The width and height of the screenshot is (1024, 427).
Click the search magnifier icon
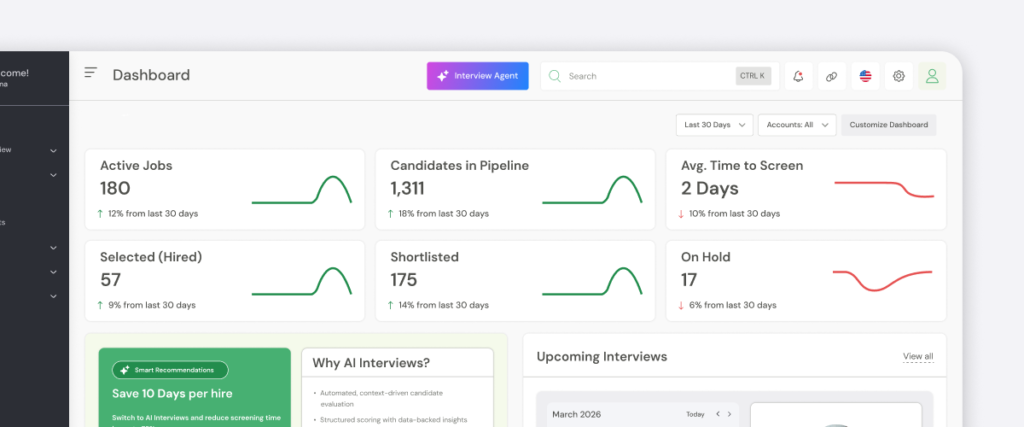(555, 76)
